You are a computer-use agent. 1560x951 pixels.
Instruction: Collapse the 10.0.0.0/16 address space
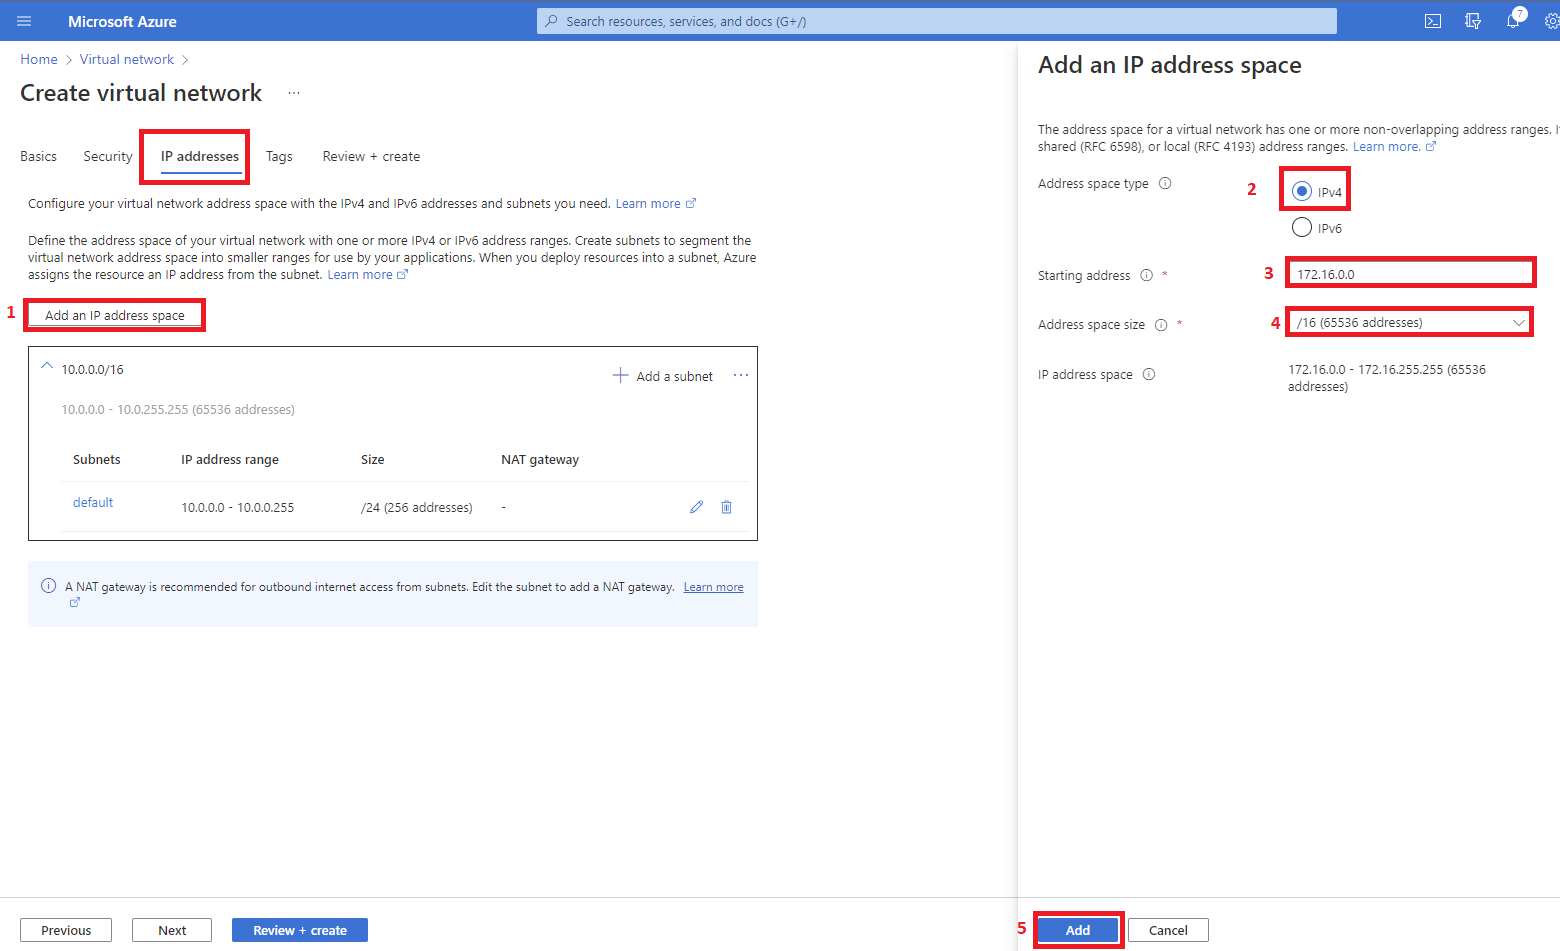click(47, 367)
